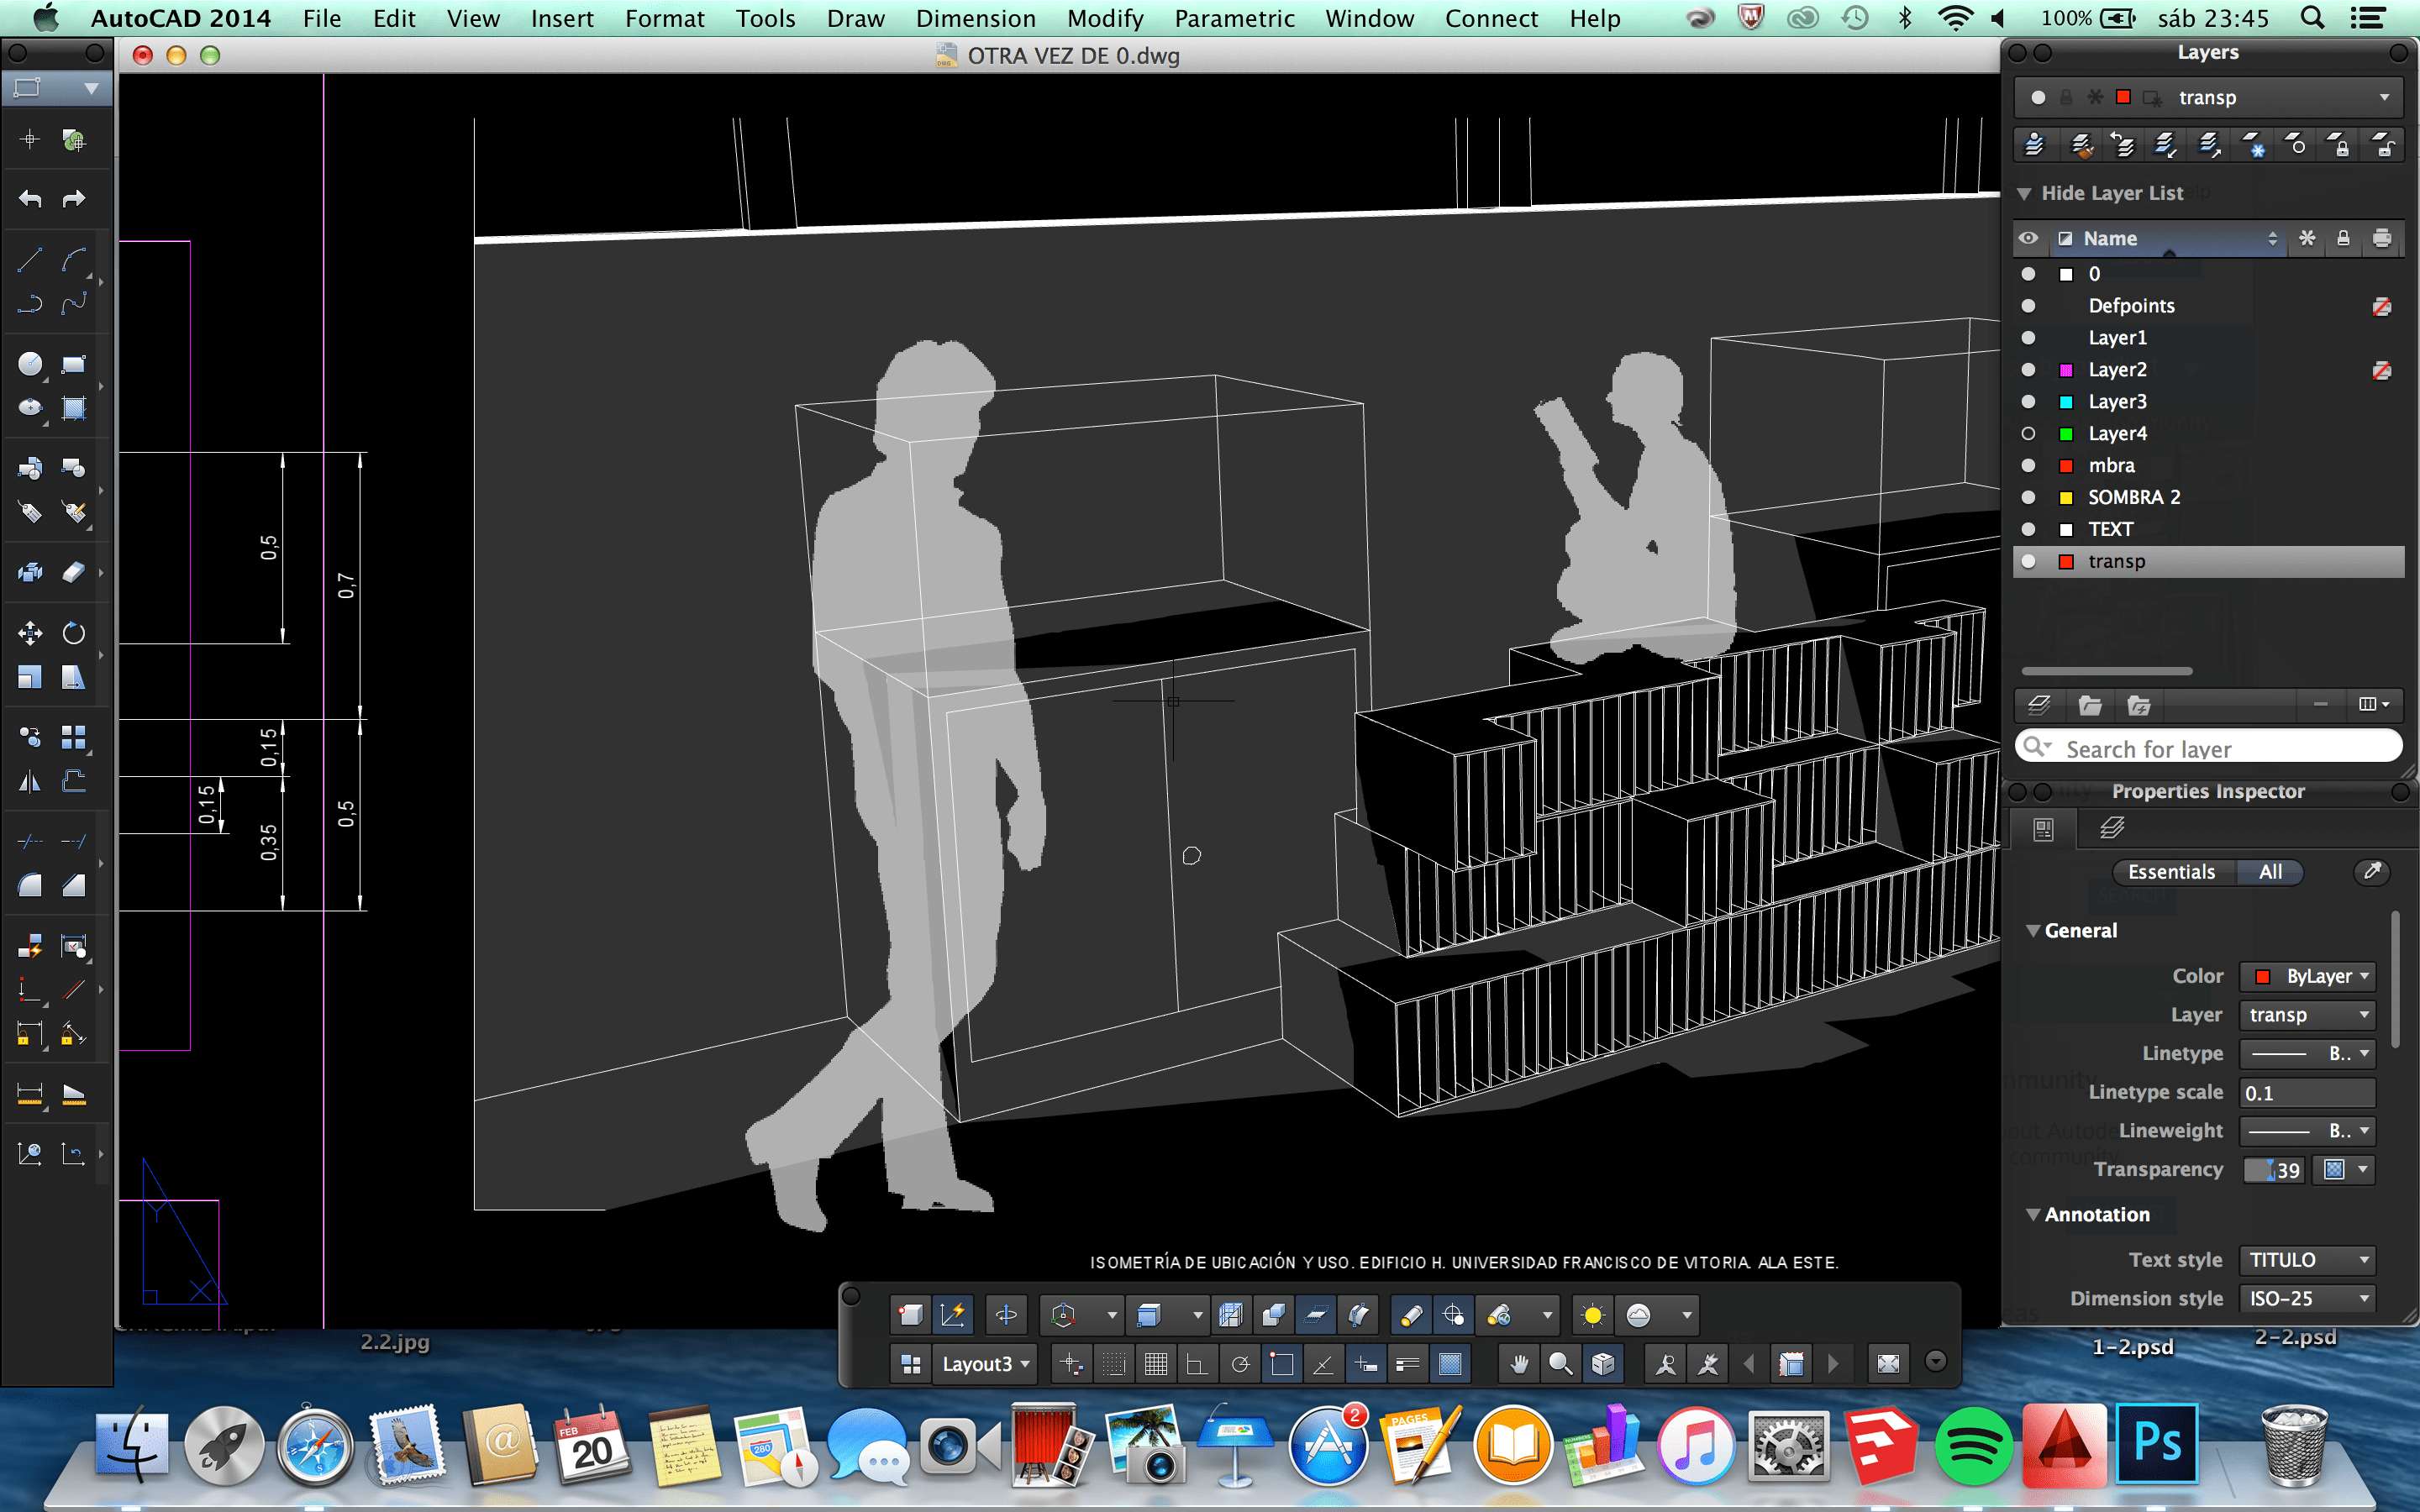
Task: Open the Text style TITULO dropdown
Action: (x=2306, y=1259)
